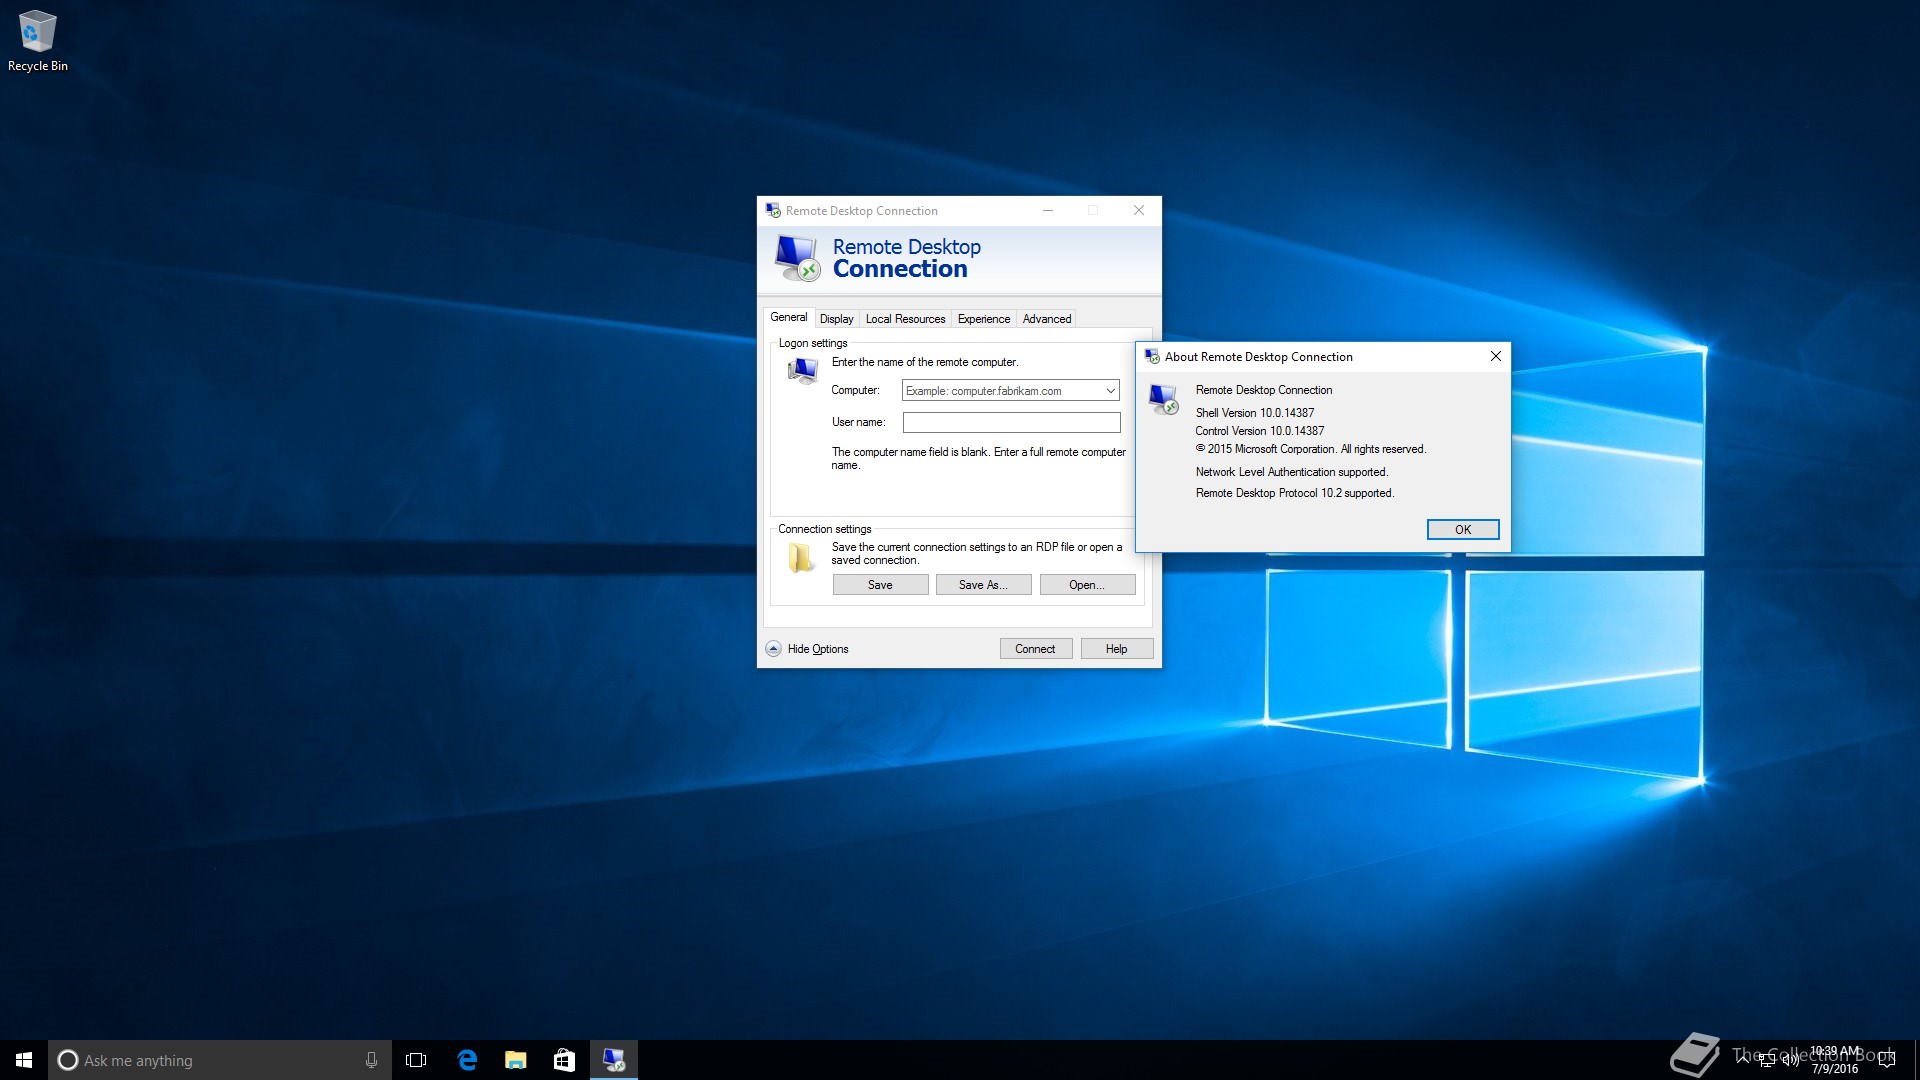Click the Remote Desktop Protocol 10.2 supported text
The width and height of the screenshot is (1920, 1080).
1294,493
